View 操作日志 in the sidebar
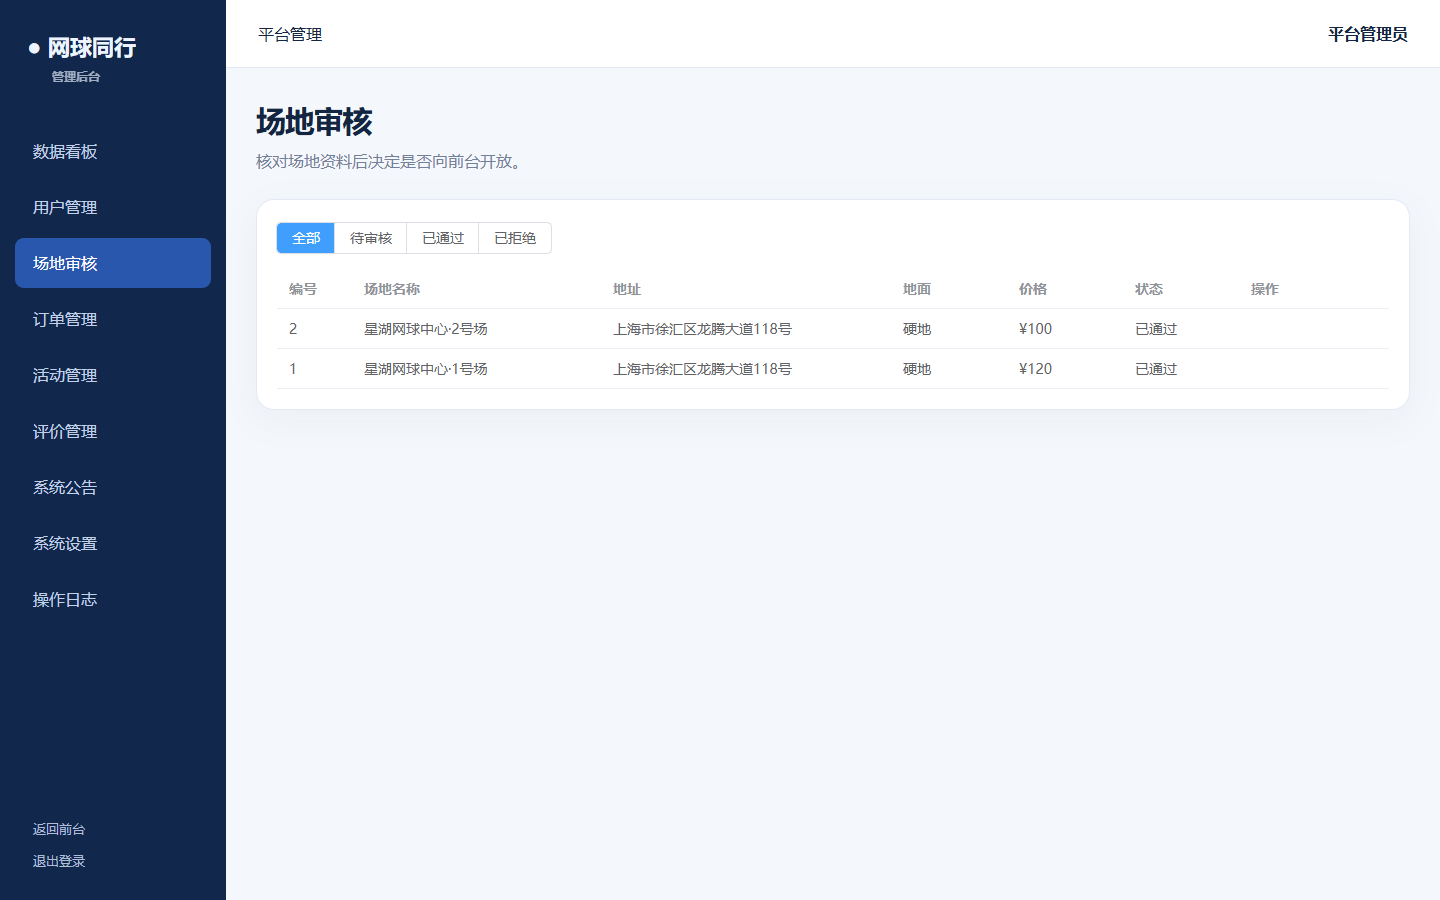The height and width of the screenshot is (900, 1440). [113, 599]
